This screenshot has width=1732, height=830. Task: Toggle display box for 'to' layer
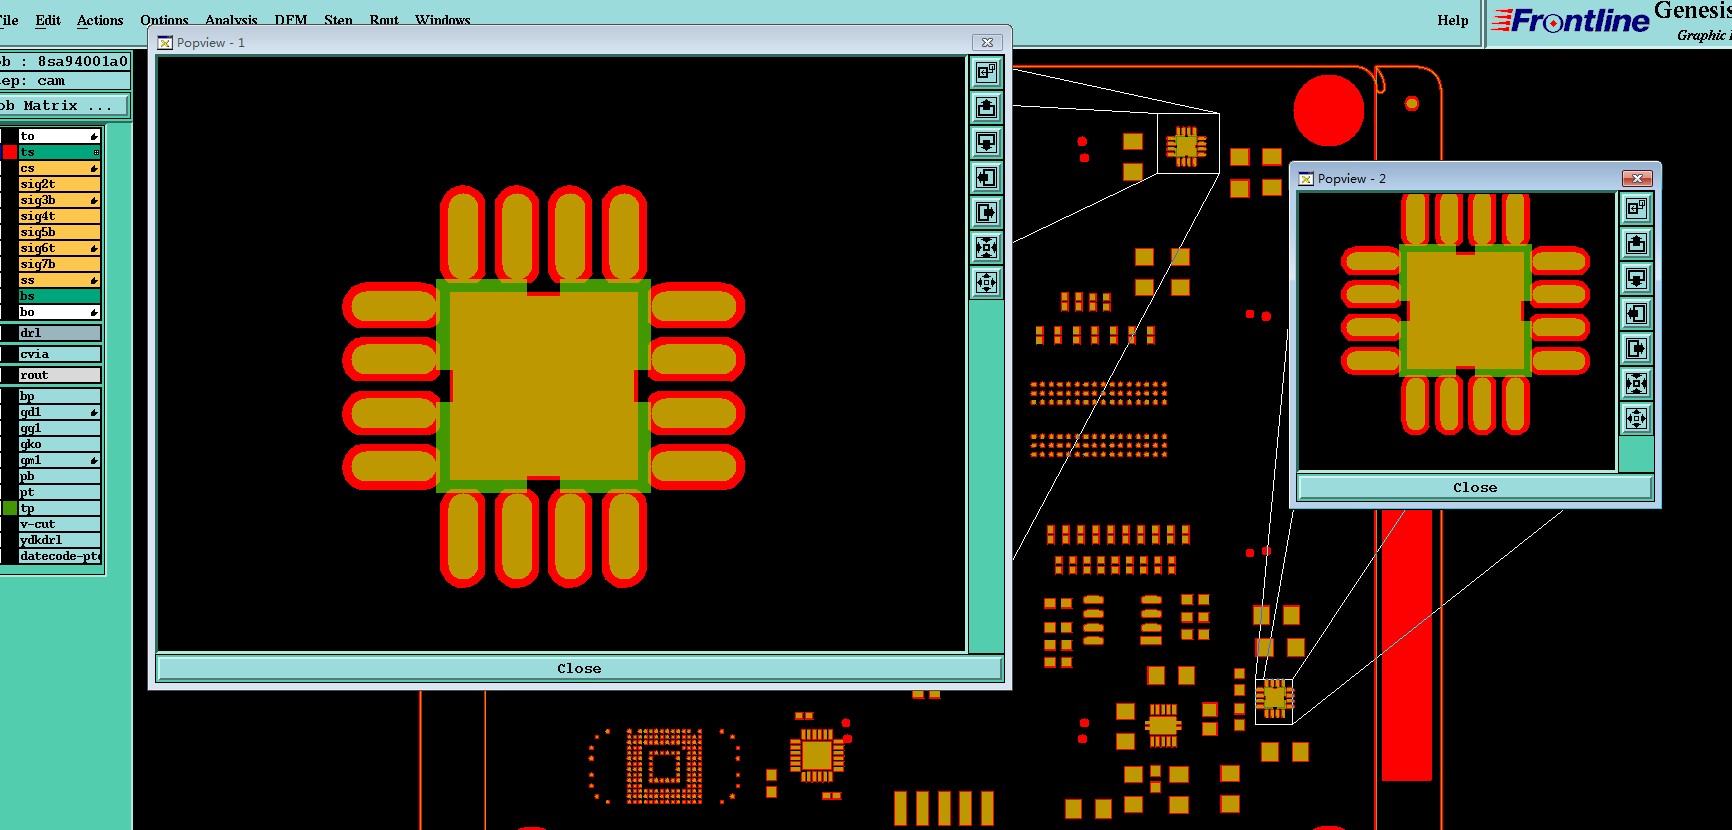click(x=10, y=136)
